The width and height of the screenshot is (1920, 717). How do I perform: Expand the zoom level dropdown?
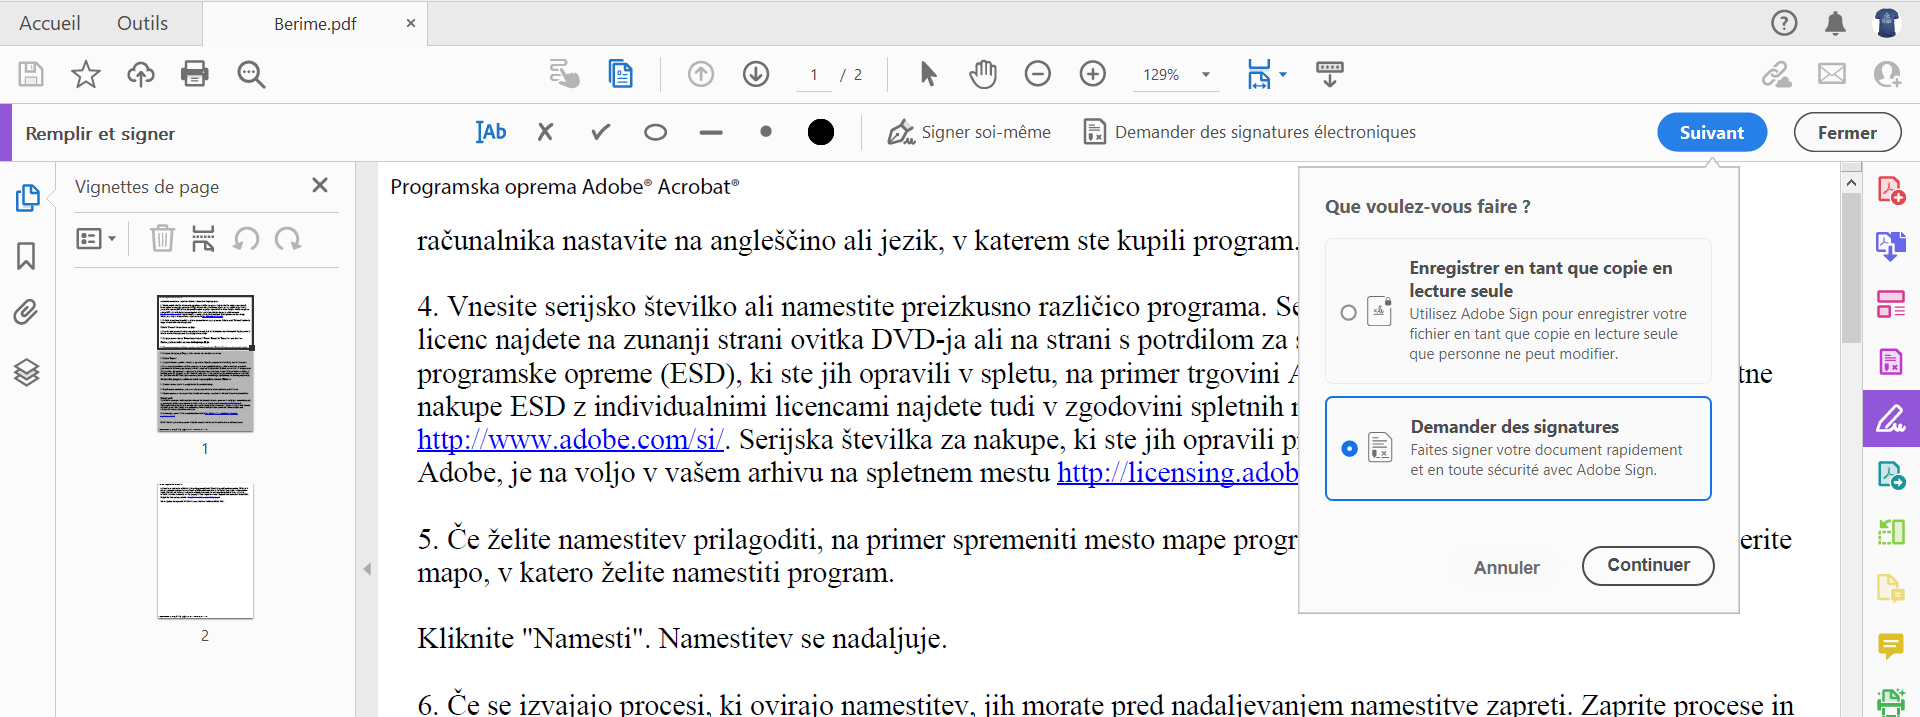1206,75
